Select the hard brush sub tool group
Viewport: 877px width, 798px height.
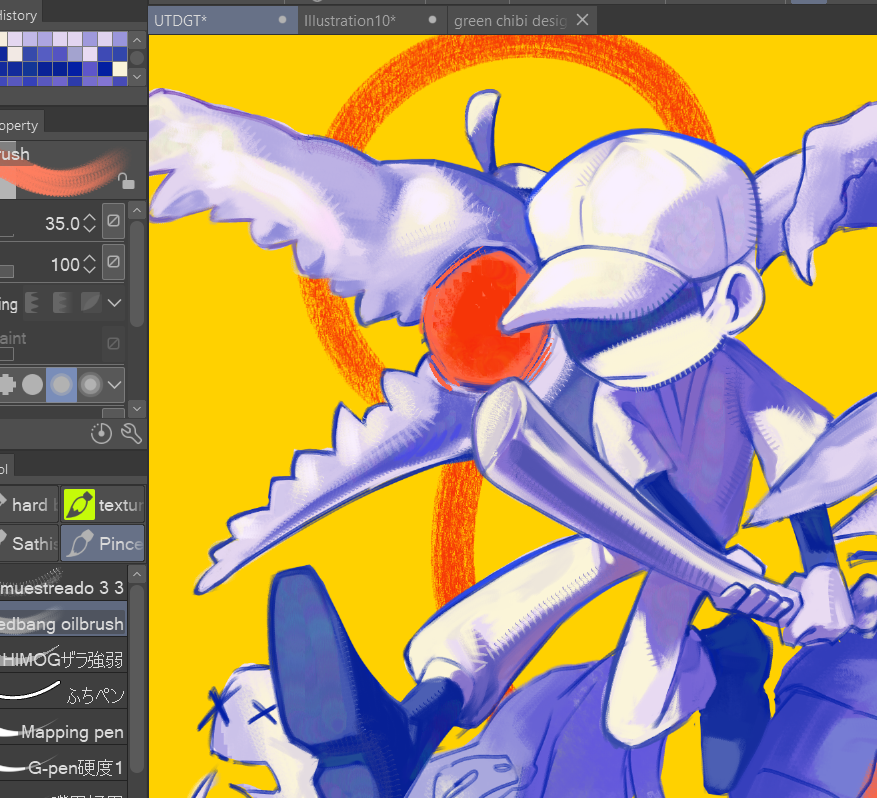(29, 504)
